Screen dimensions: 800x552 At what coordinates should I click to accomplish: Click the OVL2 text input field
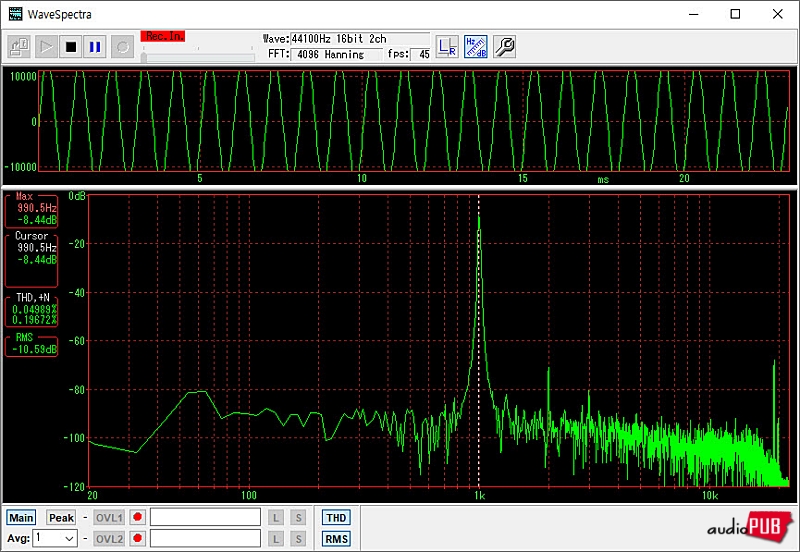coord(205,539)
